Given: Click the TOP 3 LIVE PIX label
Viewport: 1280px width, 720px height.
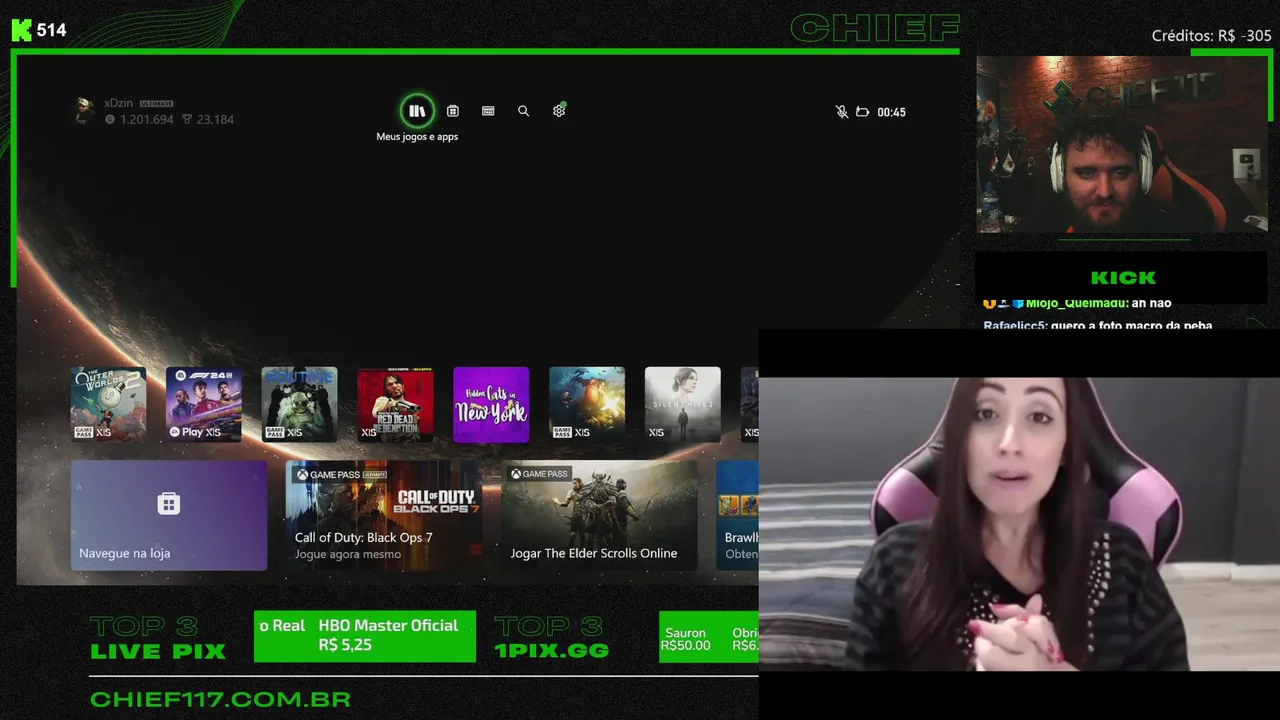Looking at the screenshot, I should 158,638.
